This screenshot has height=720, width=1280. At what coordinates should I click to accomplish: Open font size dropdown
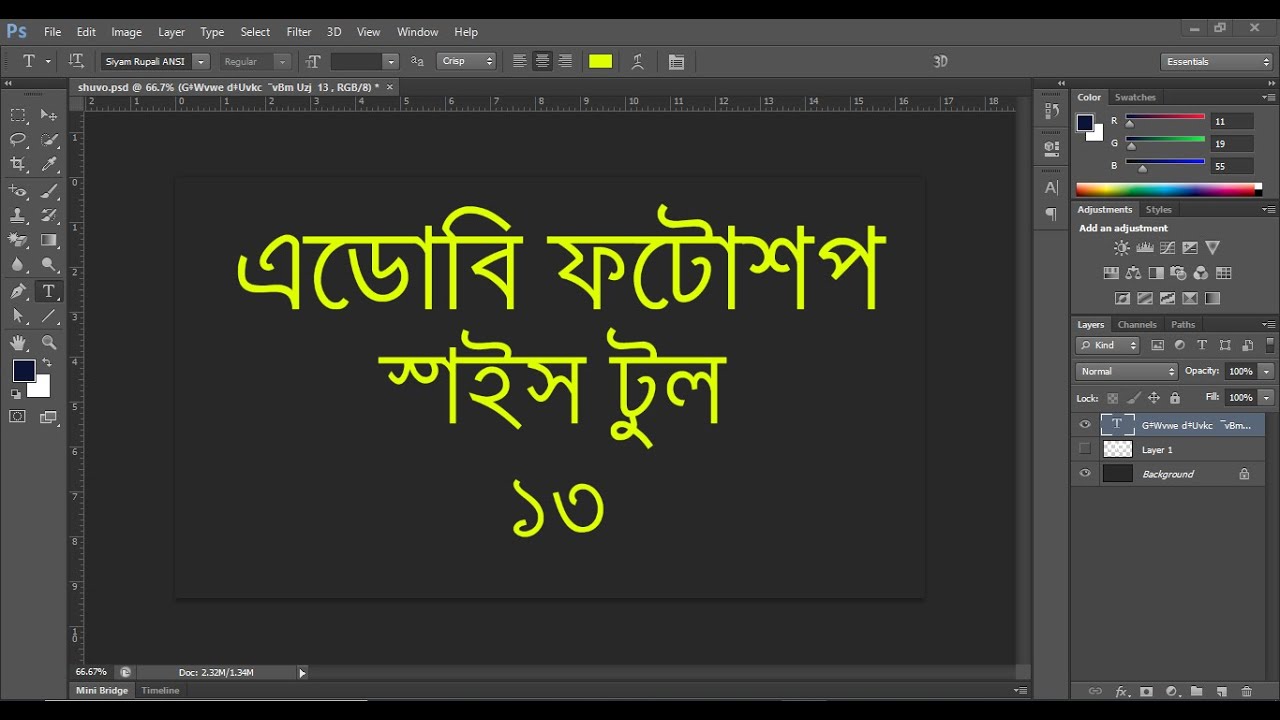point(391,62)
